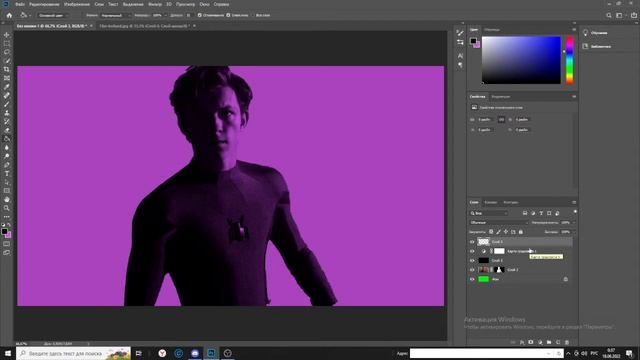Select the Type tool in toolbox
This screenshot has height=360, width=640.
click(x=7, y=173)
